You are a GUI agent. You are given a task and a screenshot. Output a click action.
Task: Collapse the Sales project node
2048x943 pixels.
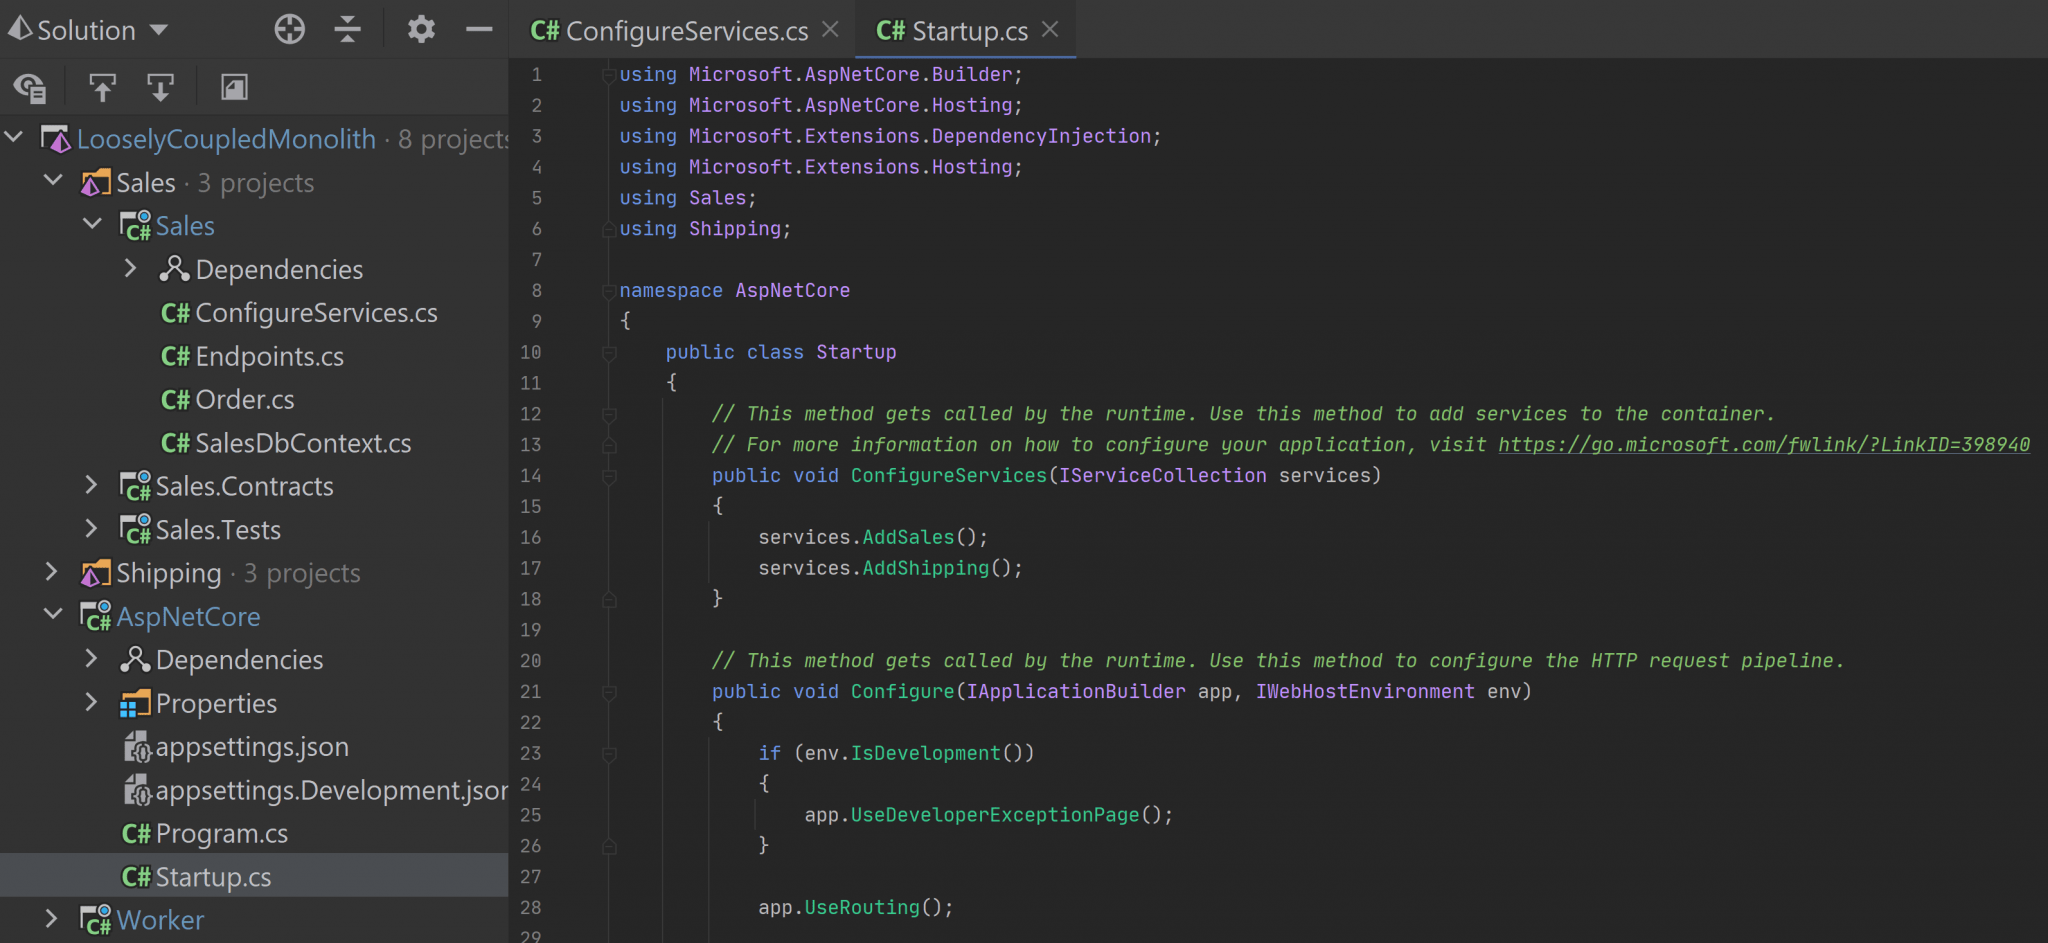[x=92, y=224]
